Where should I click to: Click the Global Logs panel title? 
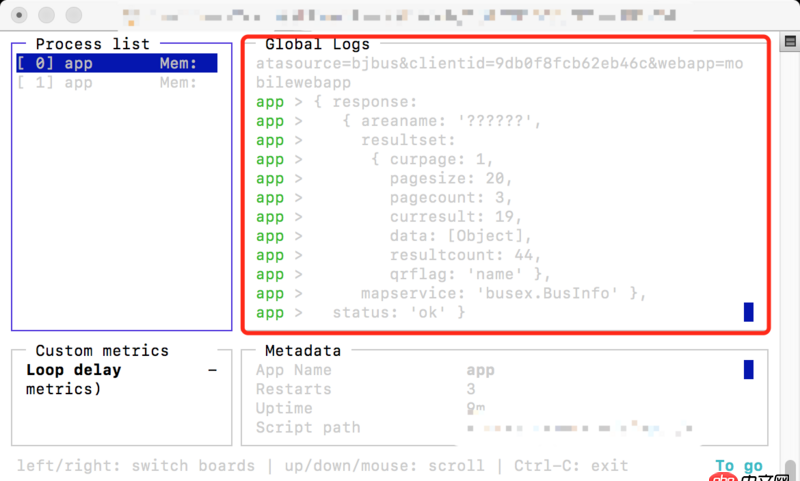(x=317, y=44)
